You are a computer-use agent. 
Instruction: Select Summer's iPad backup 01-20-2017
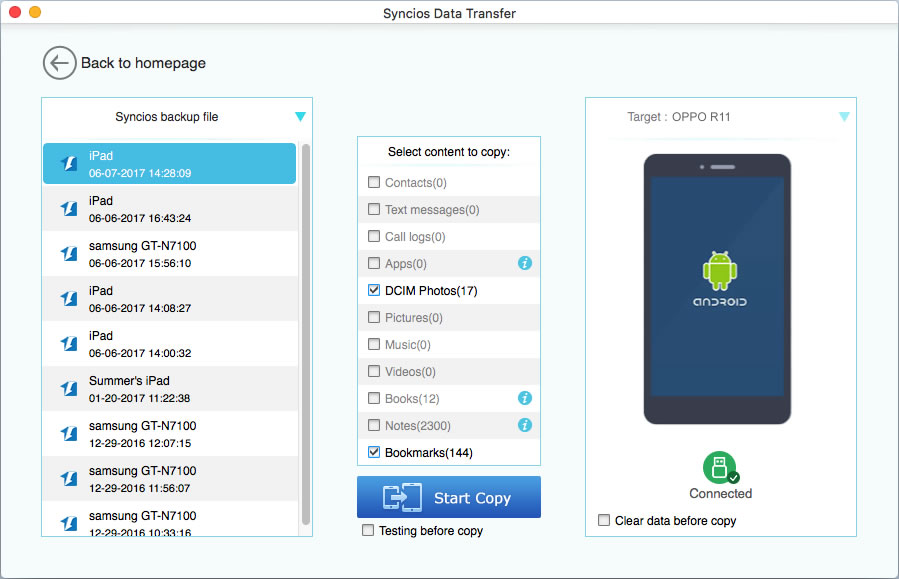coord(170,389)
